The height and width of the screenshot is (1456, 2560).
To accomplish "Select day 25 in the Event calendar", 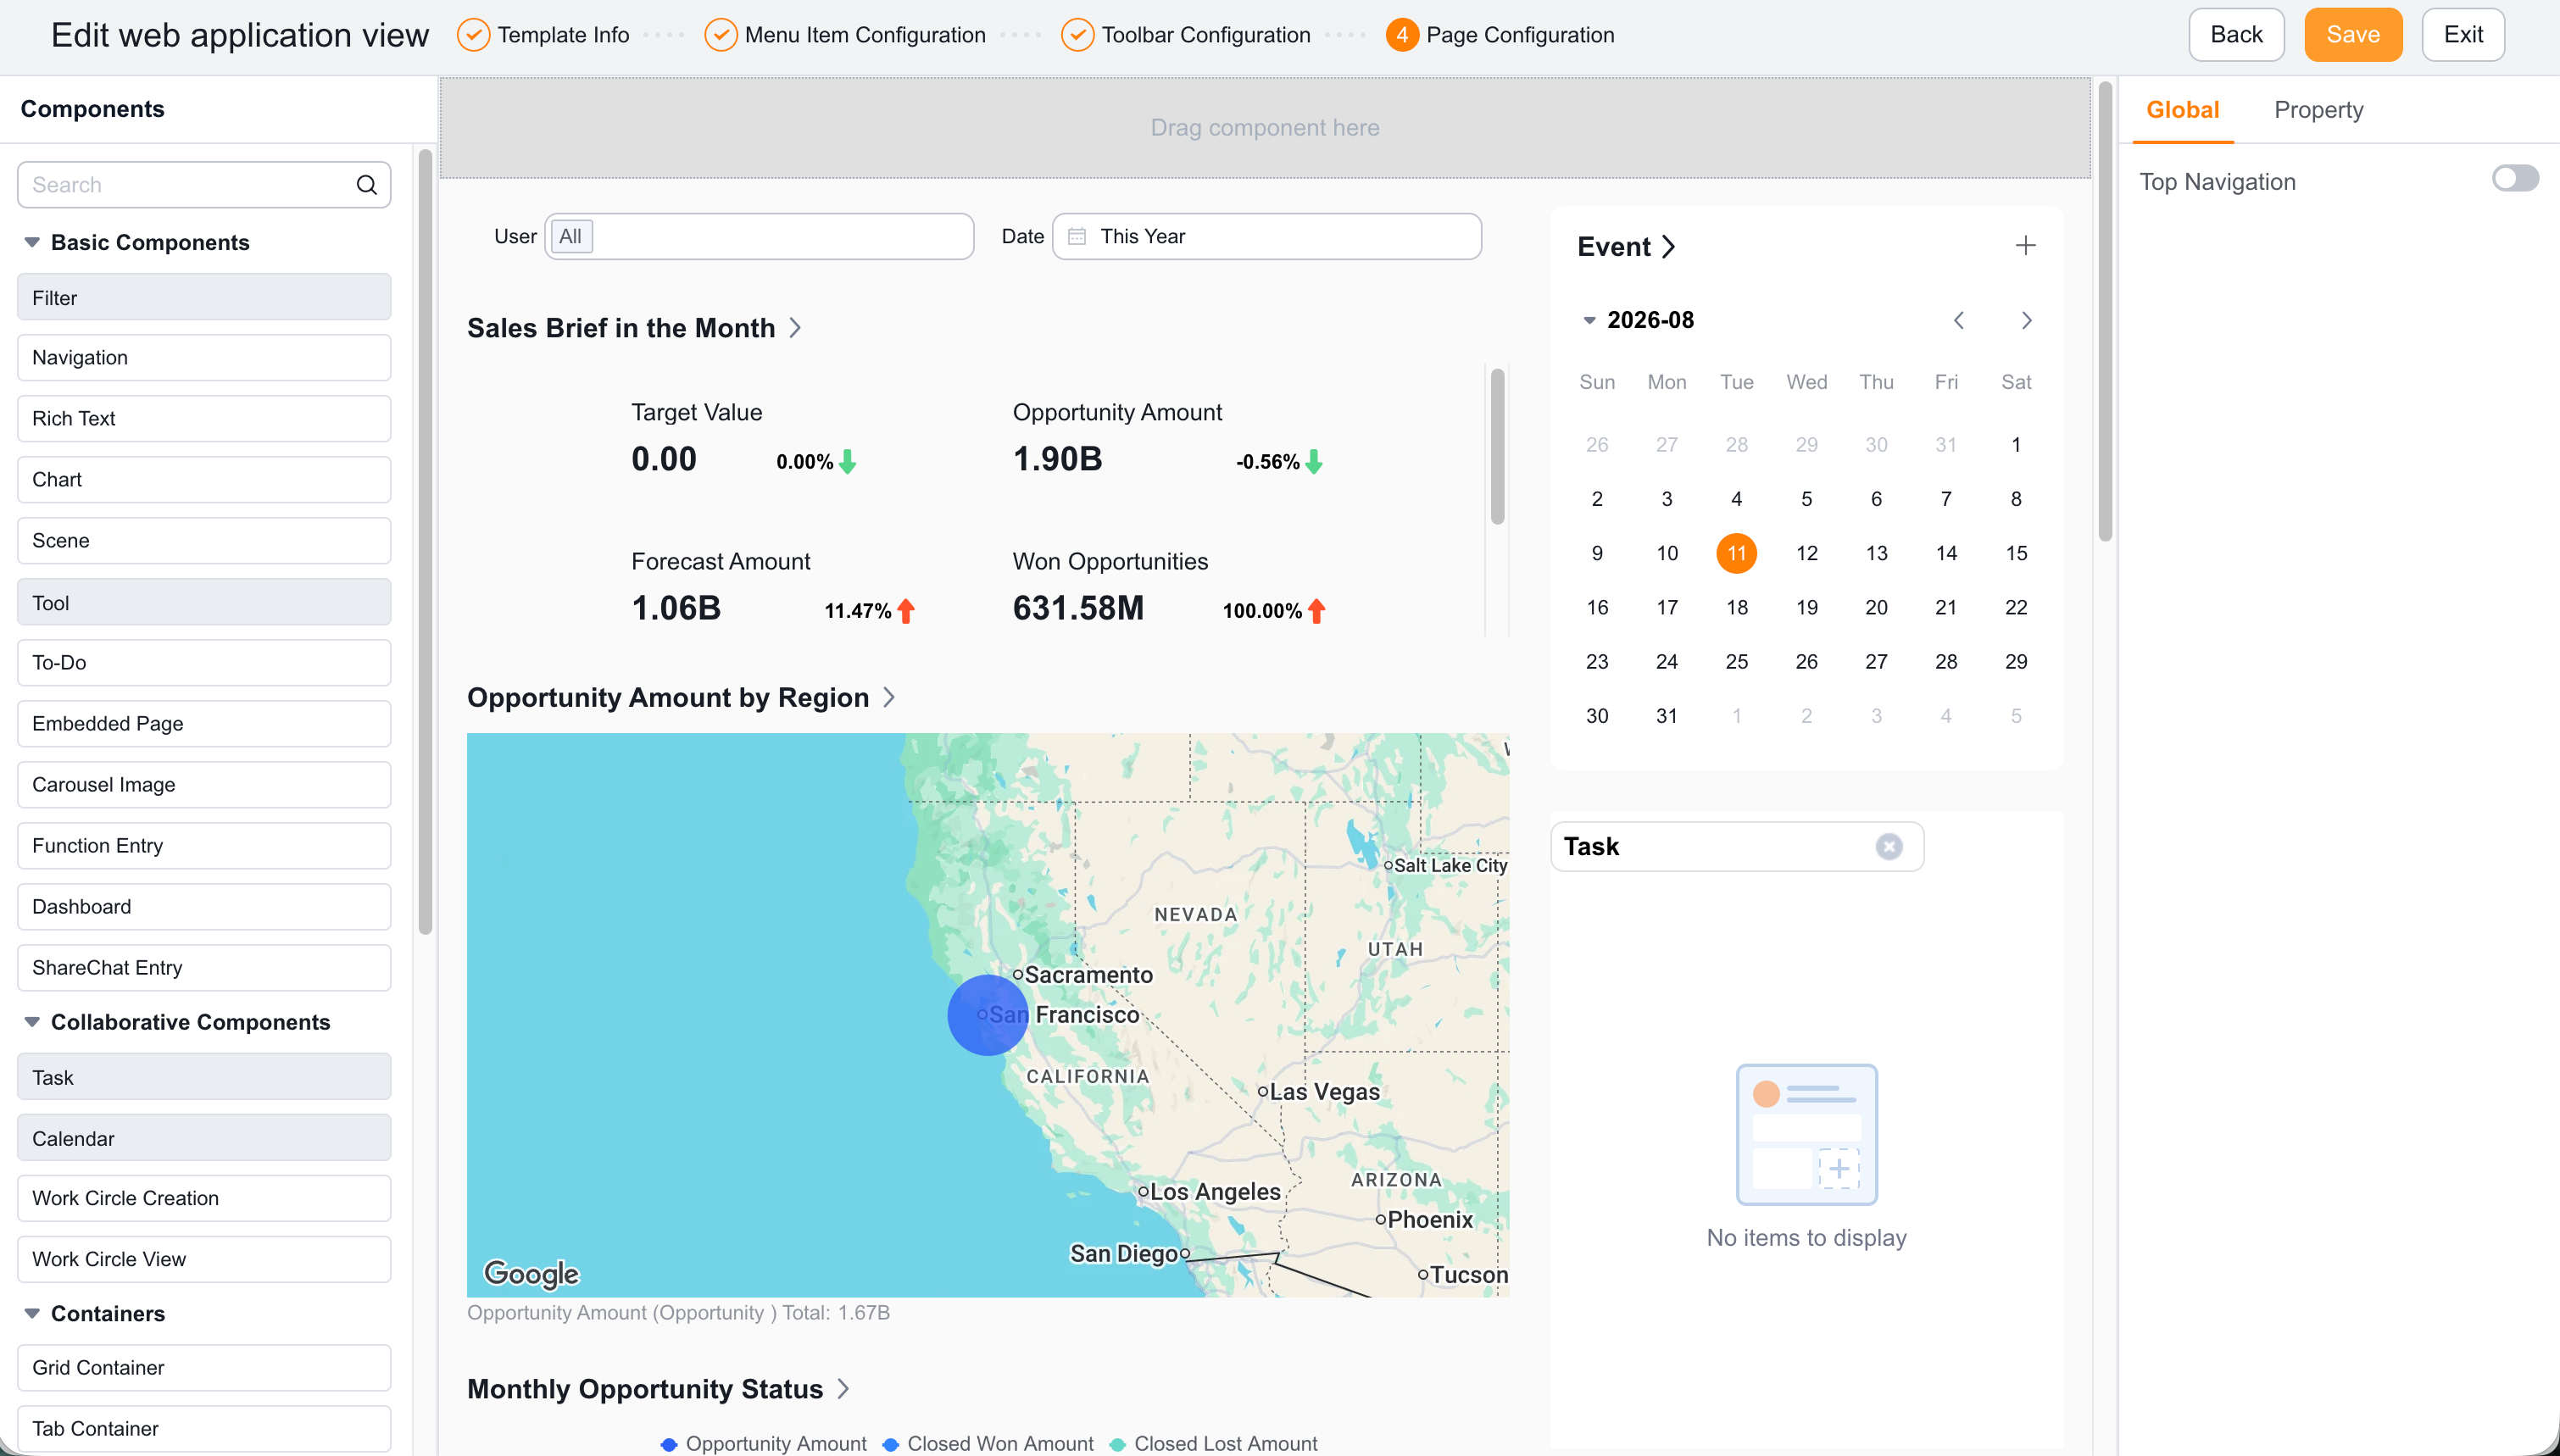I will [1736, 662].
